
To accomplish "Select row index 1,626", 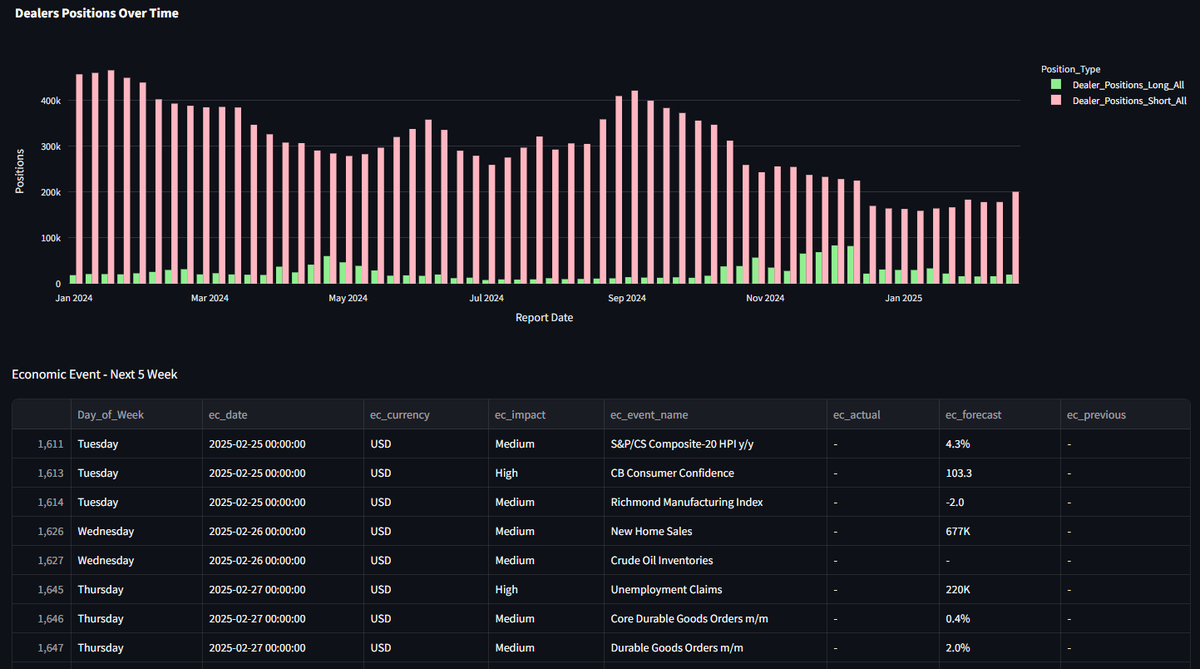I will 41,531.
